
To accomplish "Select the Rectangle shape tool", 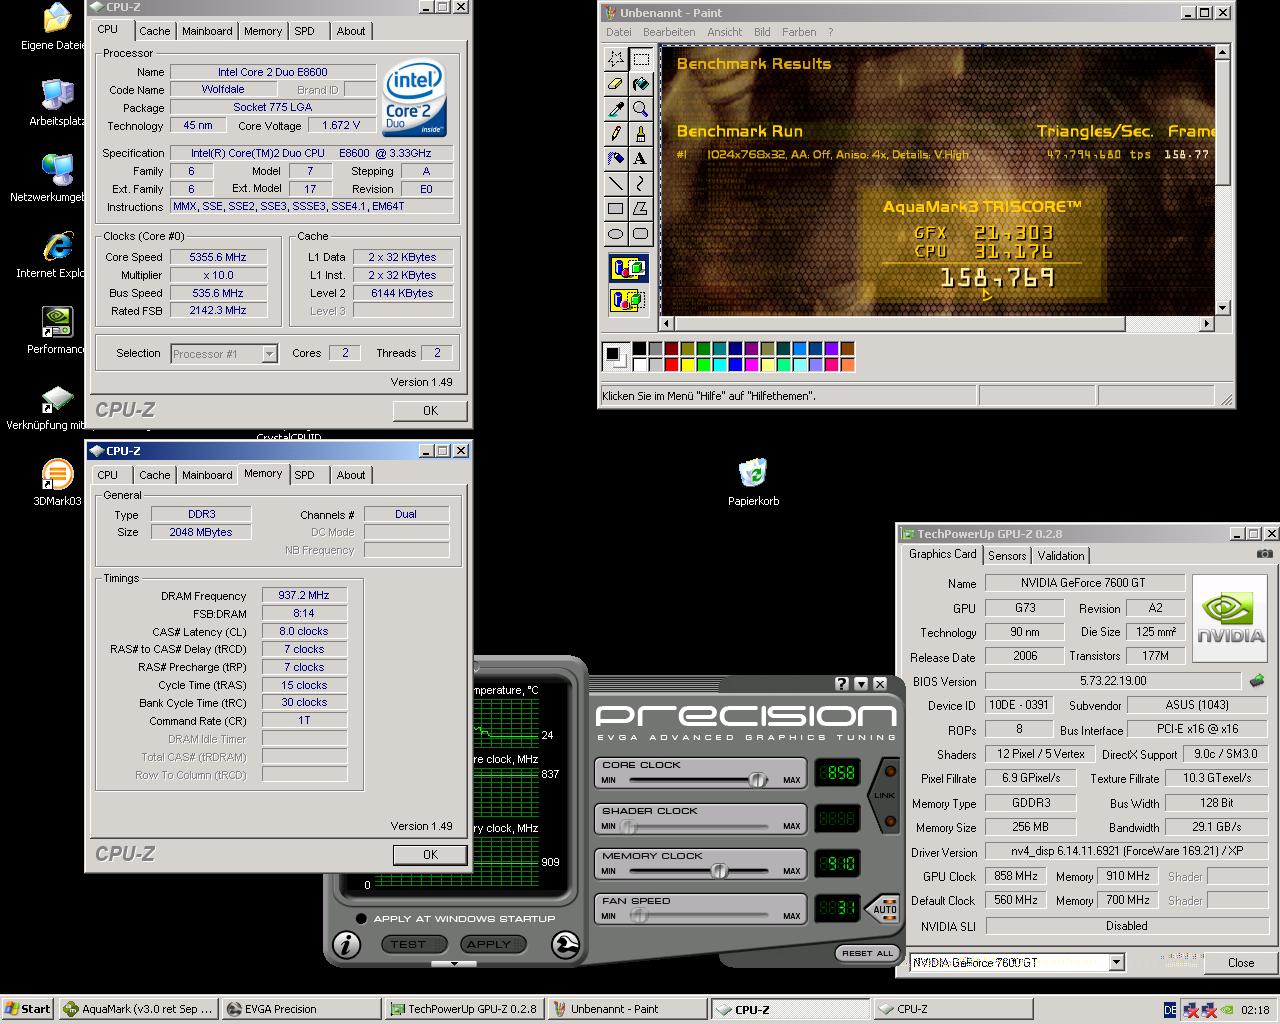I will point(616,208).
